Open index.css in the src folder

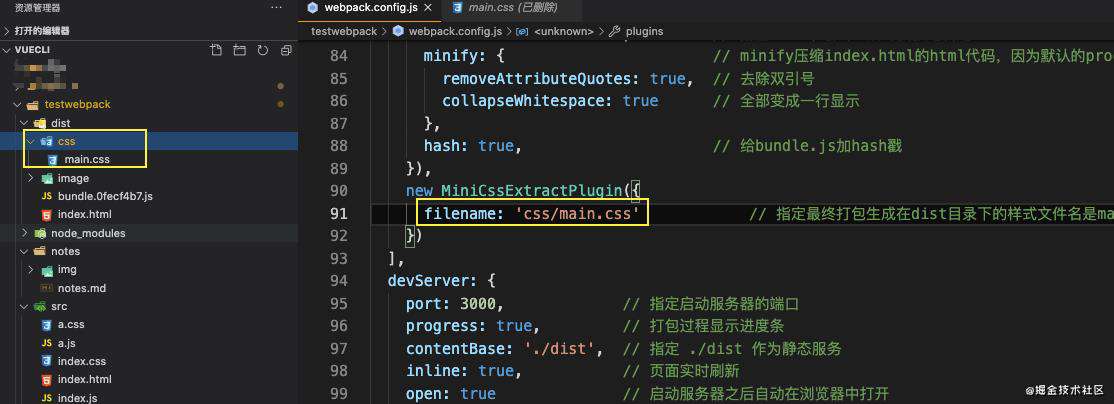82,361
